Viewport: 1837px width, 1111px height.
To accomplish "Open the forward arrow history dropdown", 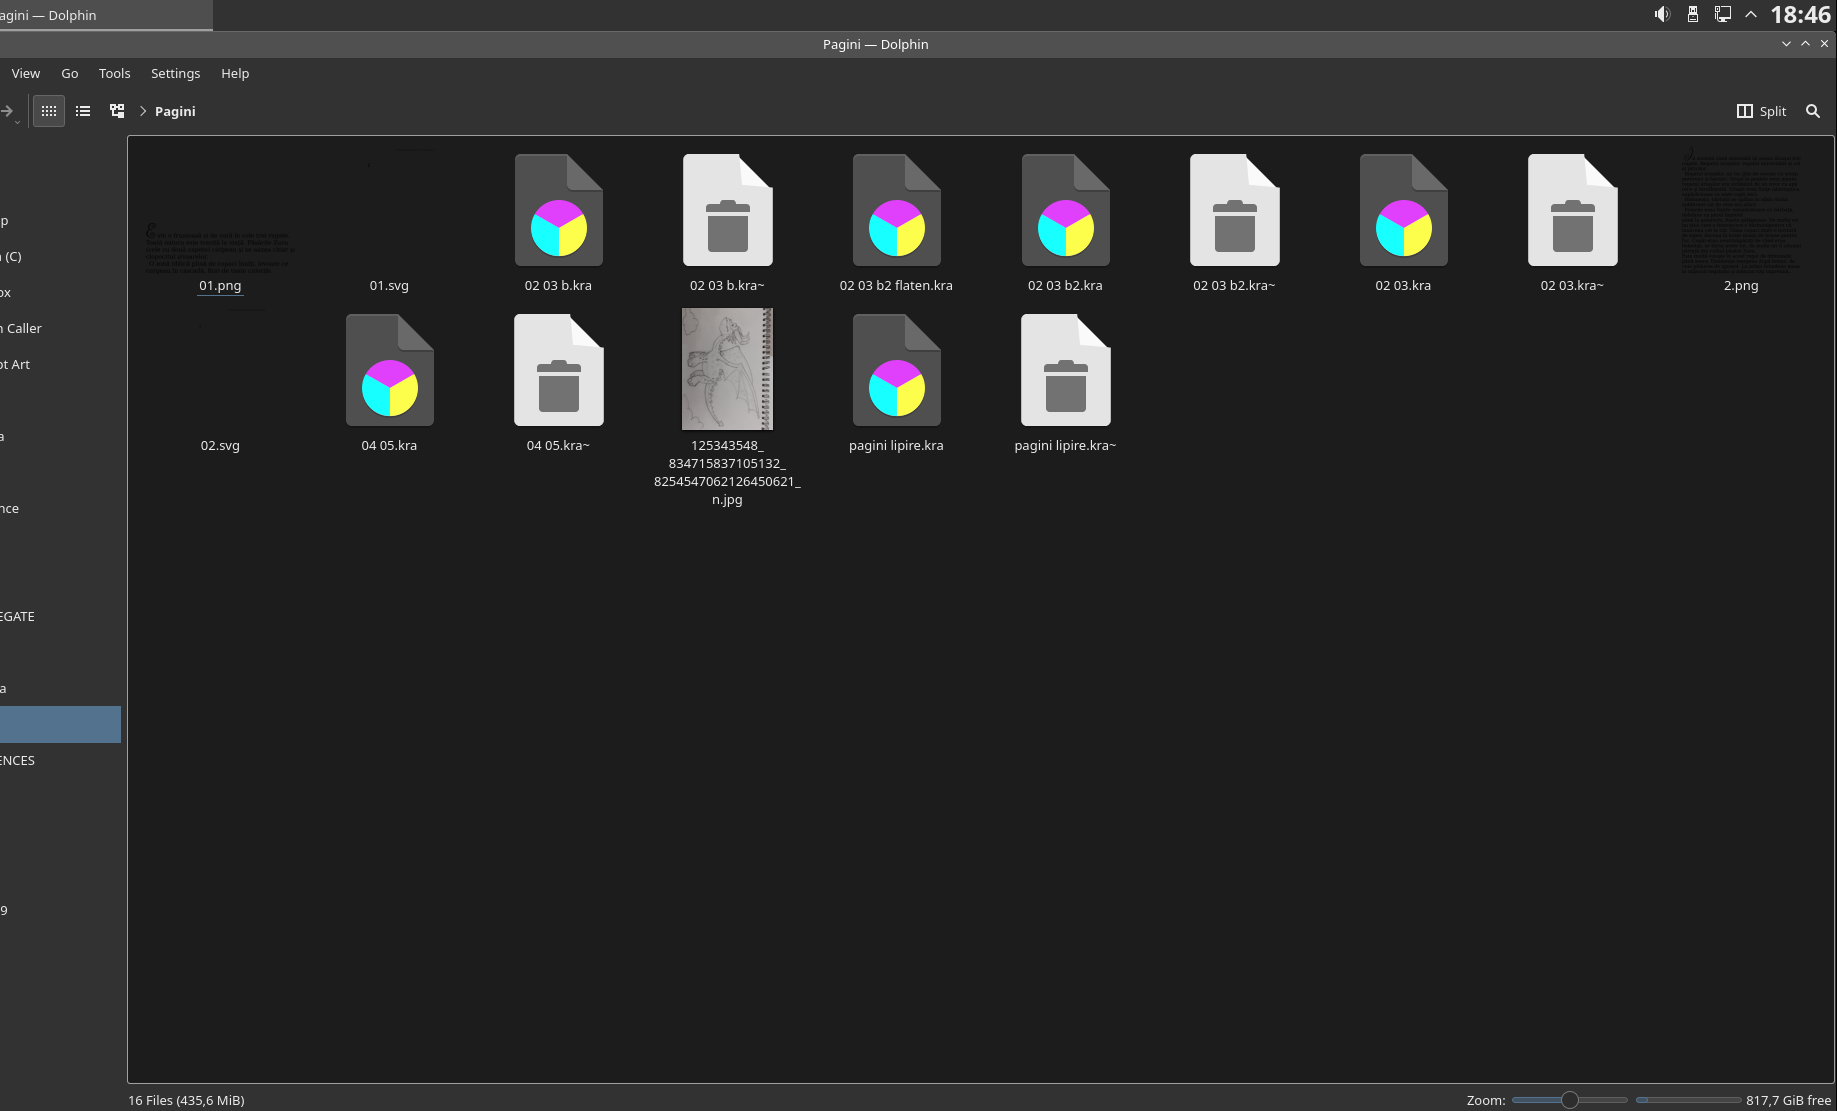I will [x=17, y=122].
